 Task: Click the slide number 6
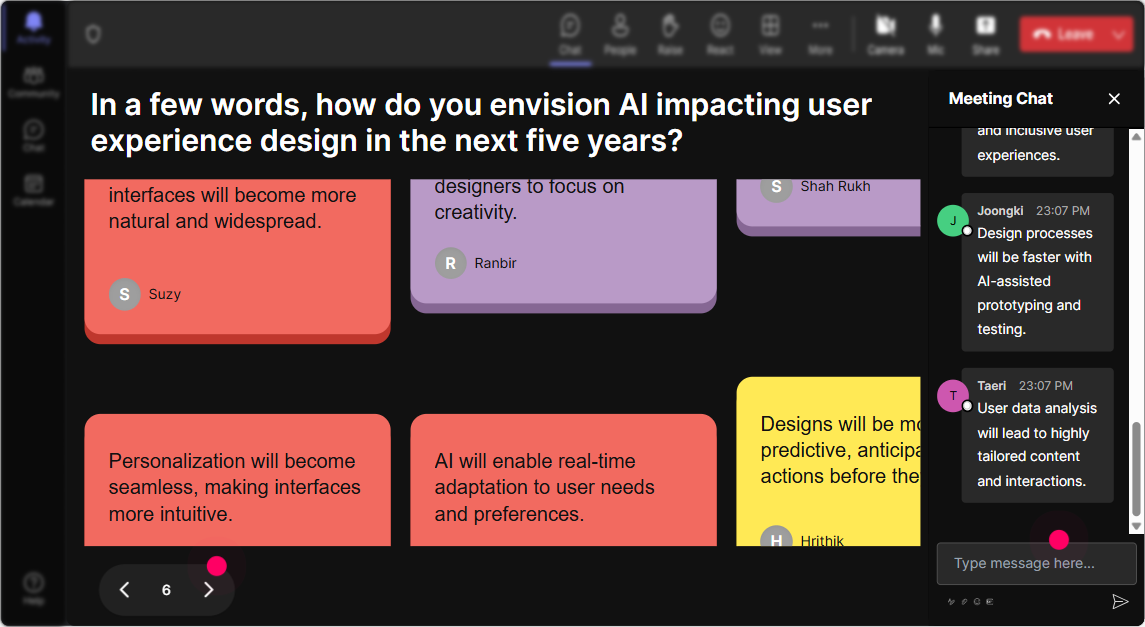click(166, 590)
